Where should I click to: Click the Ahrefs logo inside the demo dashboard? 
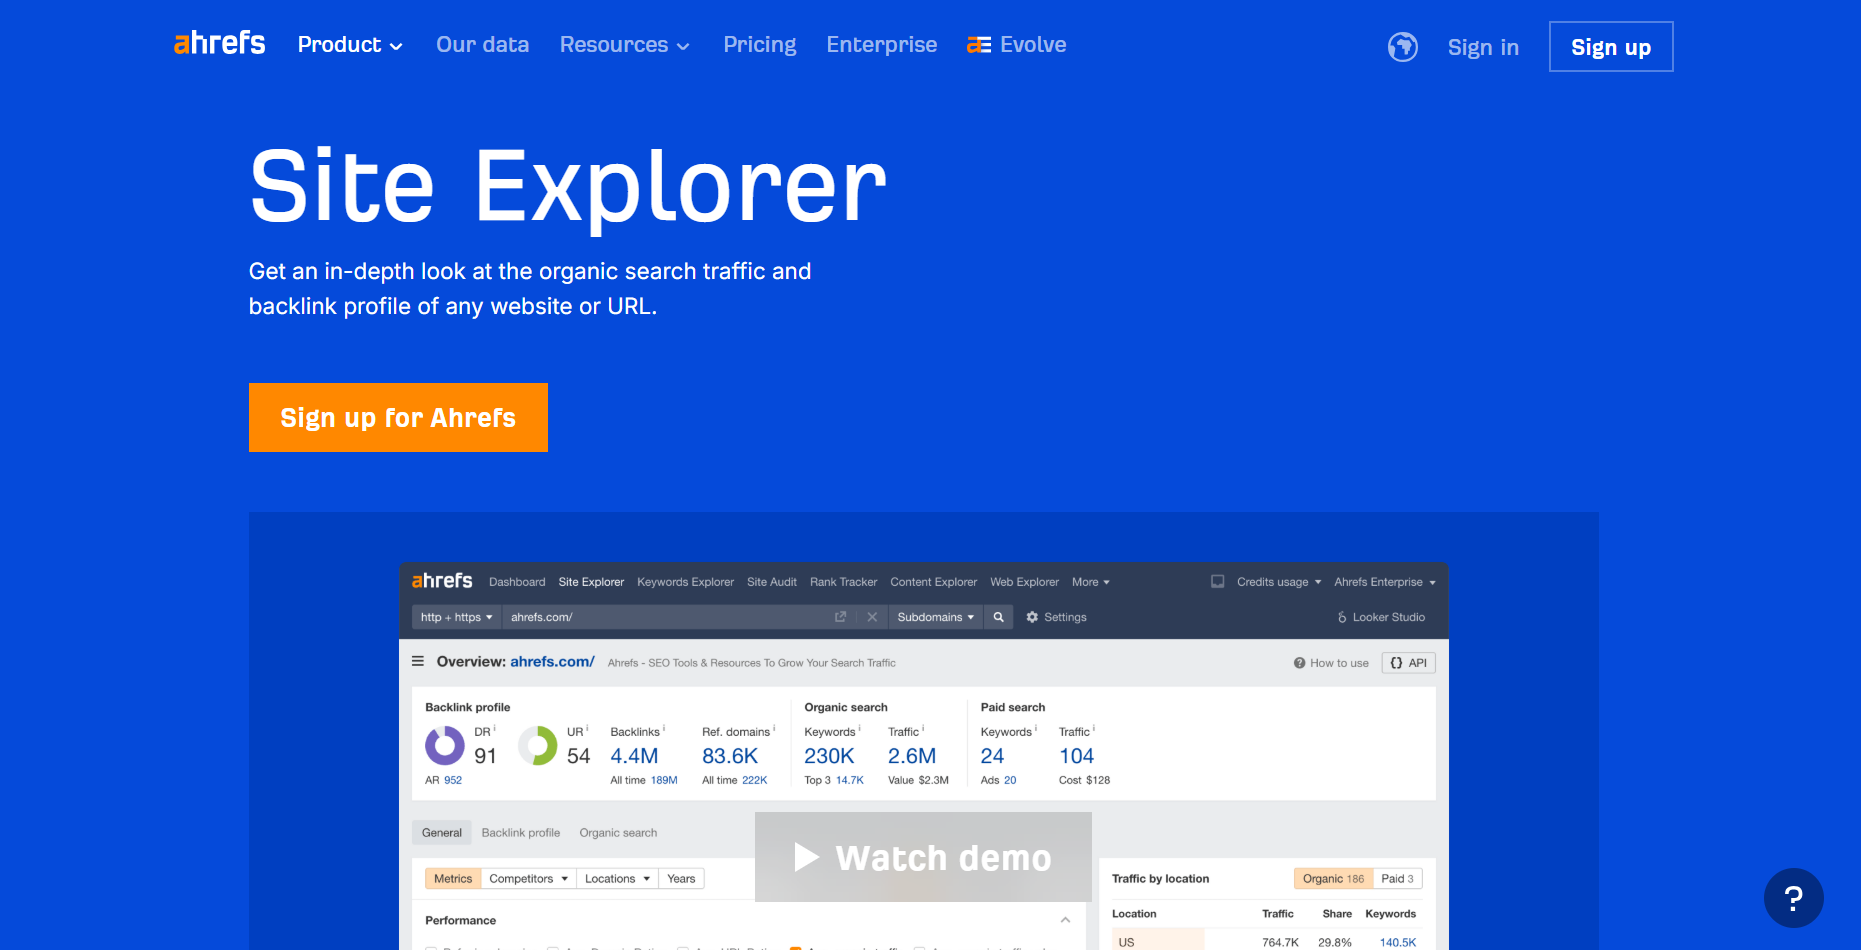[x=442, y=581]
